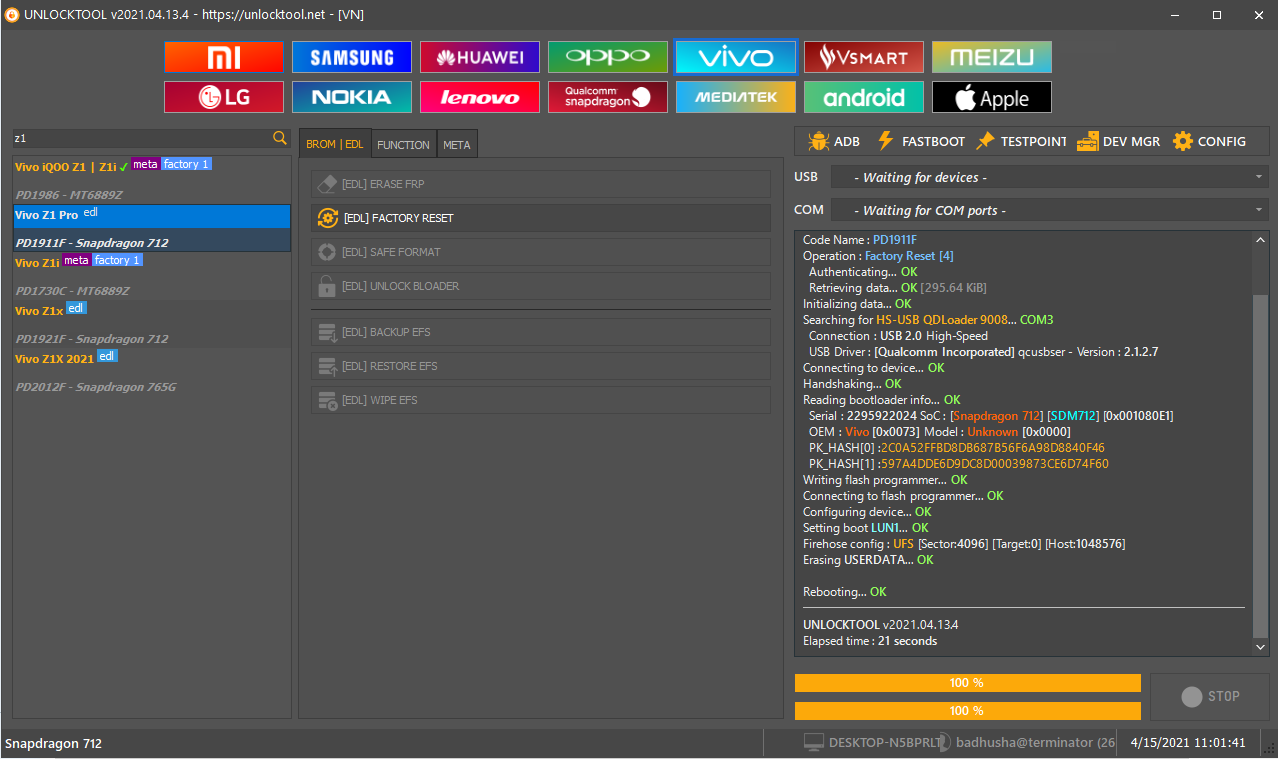Click the upper 100 % progress bar
The image size is (1278, 759).
[967, 683]
